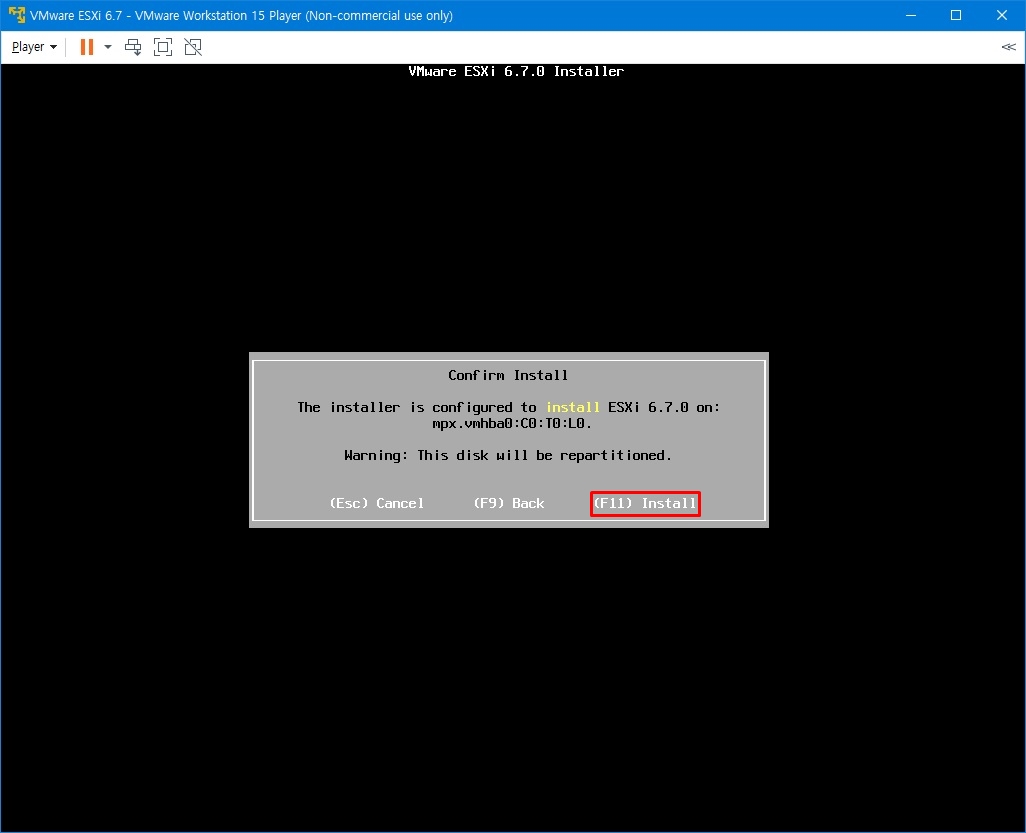
Task: Click the VMware ESXi 6.7.0 Installer header
Action: [x=516, y=71]
